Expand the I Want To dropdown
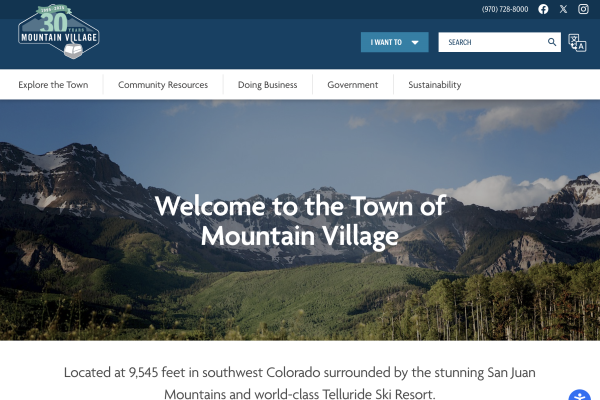 tap(395, 42)
